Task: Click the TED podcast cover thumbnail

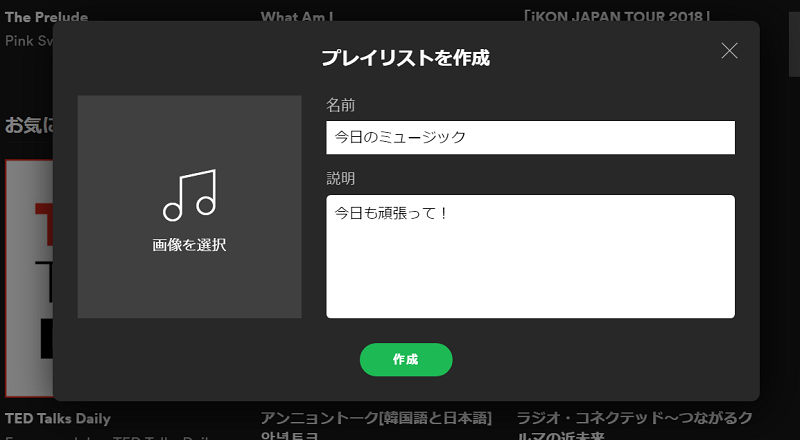Action: coord(27,260)
